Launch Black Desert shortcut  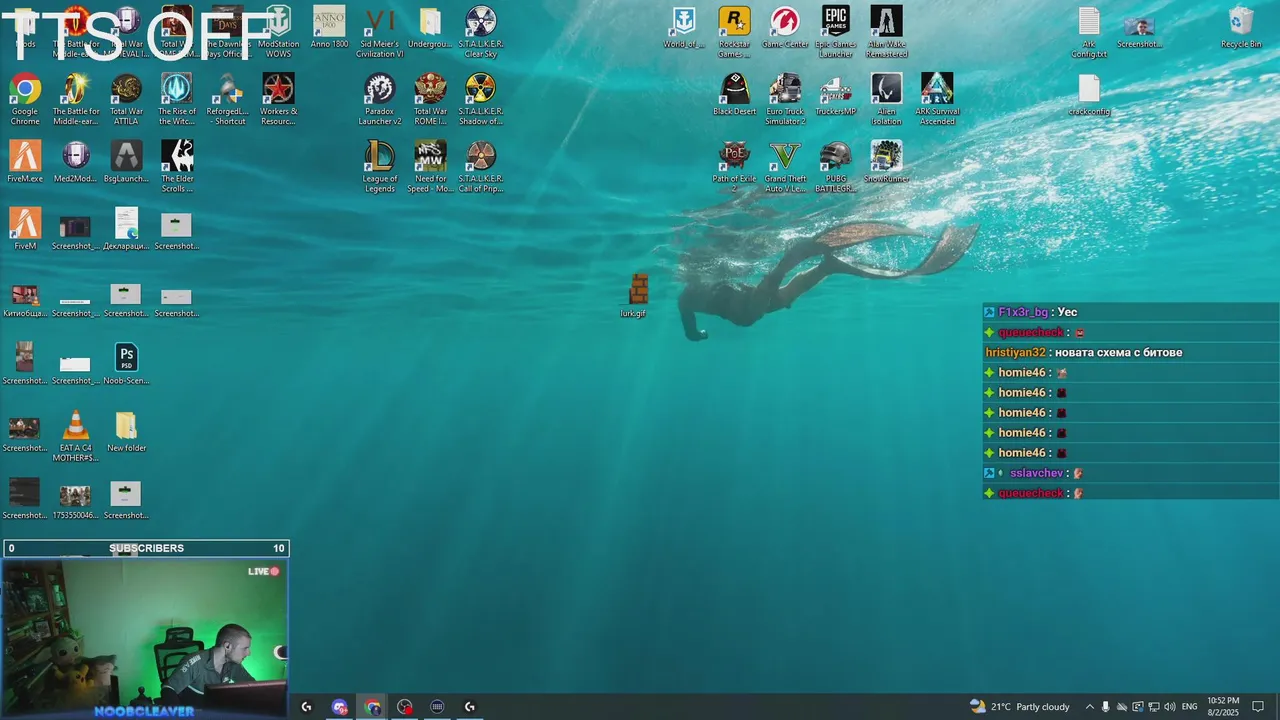pyautogui.click(x=734, y=94)
